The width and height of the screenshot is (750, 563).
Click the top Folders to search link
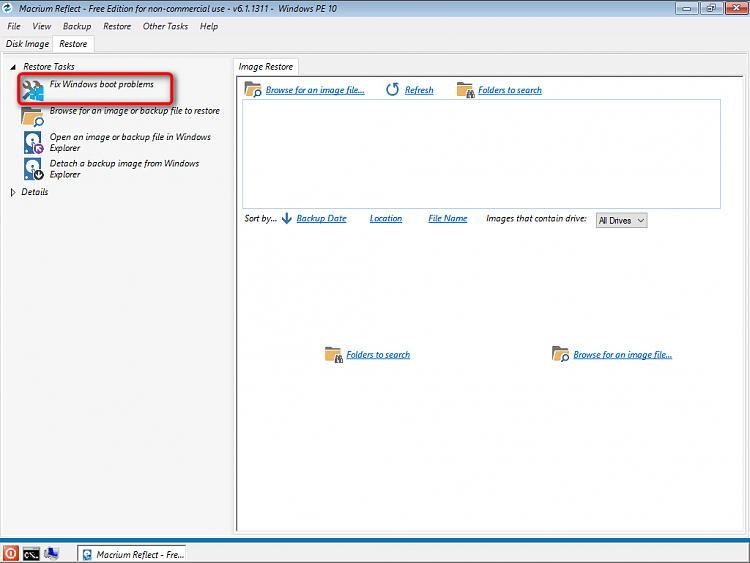point(510,90)
